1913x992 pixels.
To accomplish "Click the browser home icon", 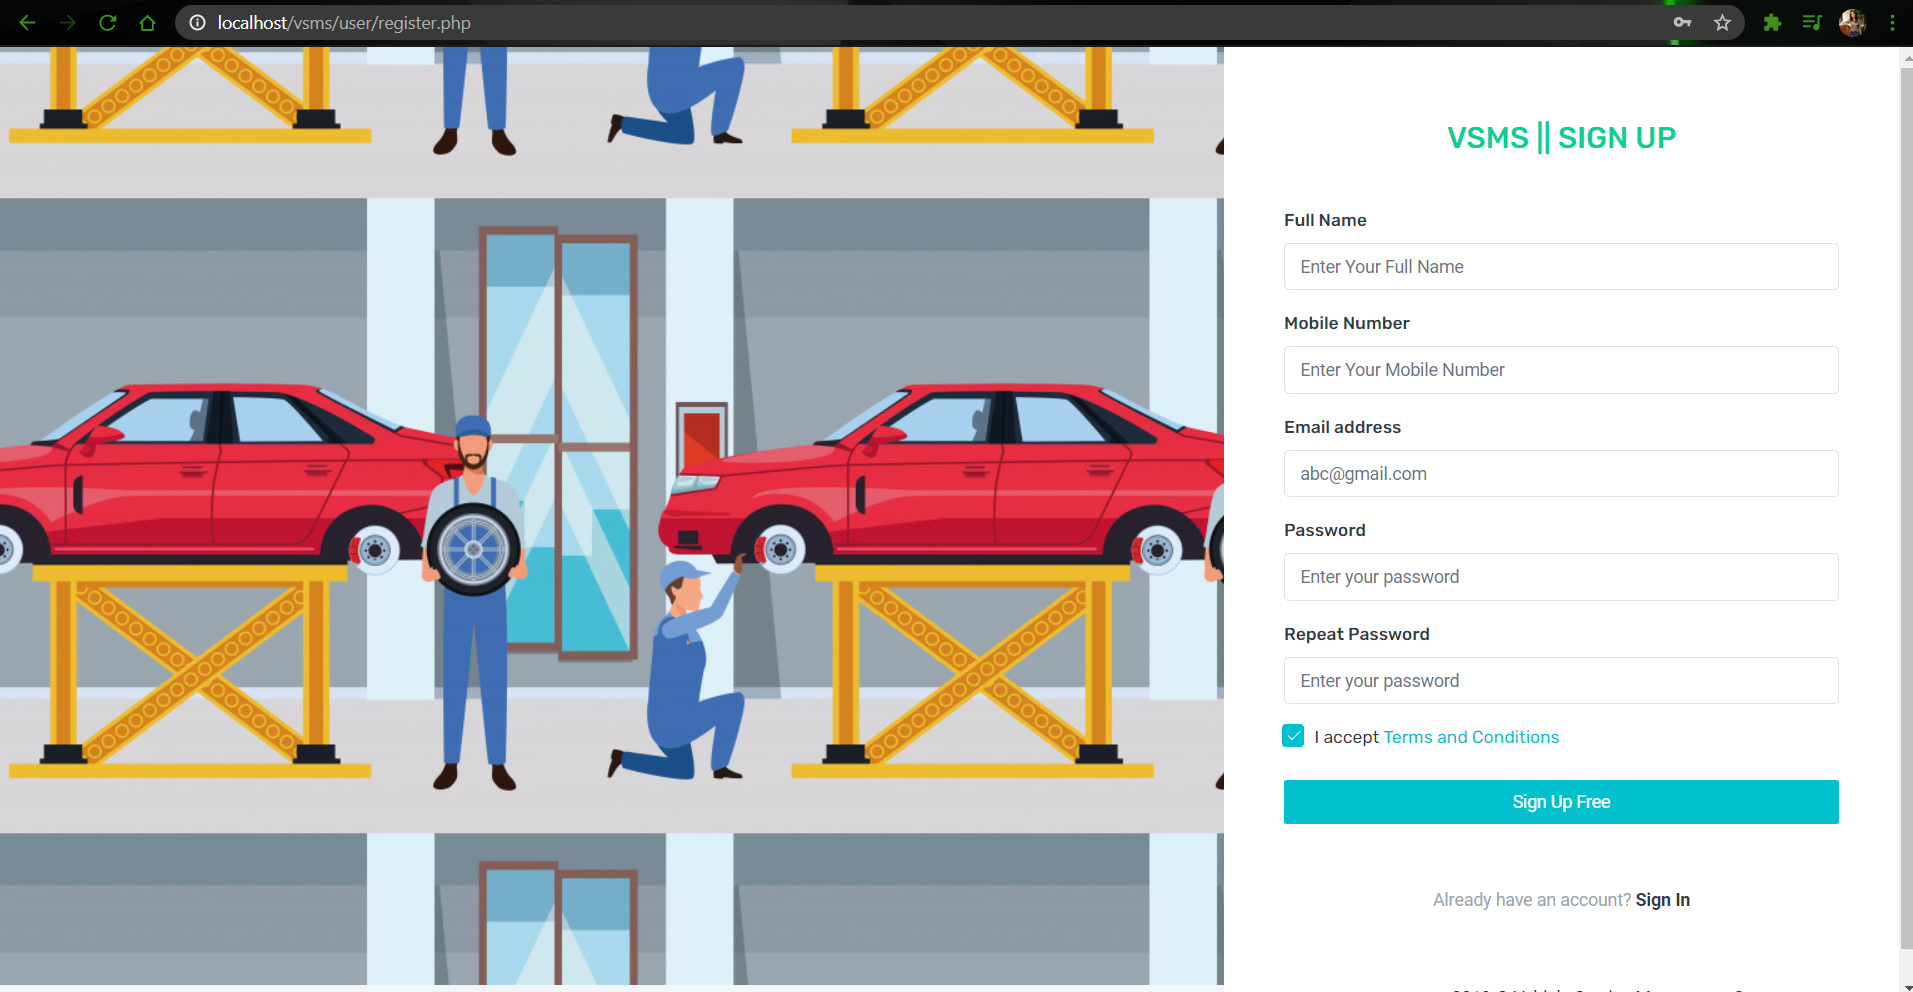I will click(147, 22).
